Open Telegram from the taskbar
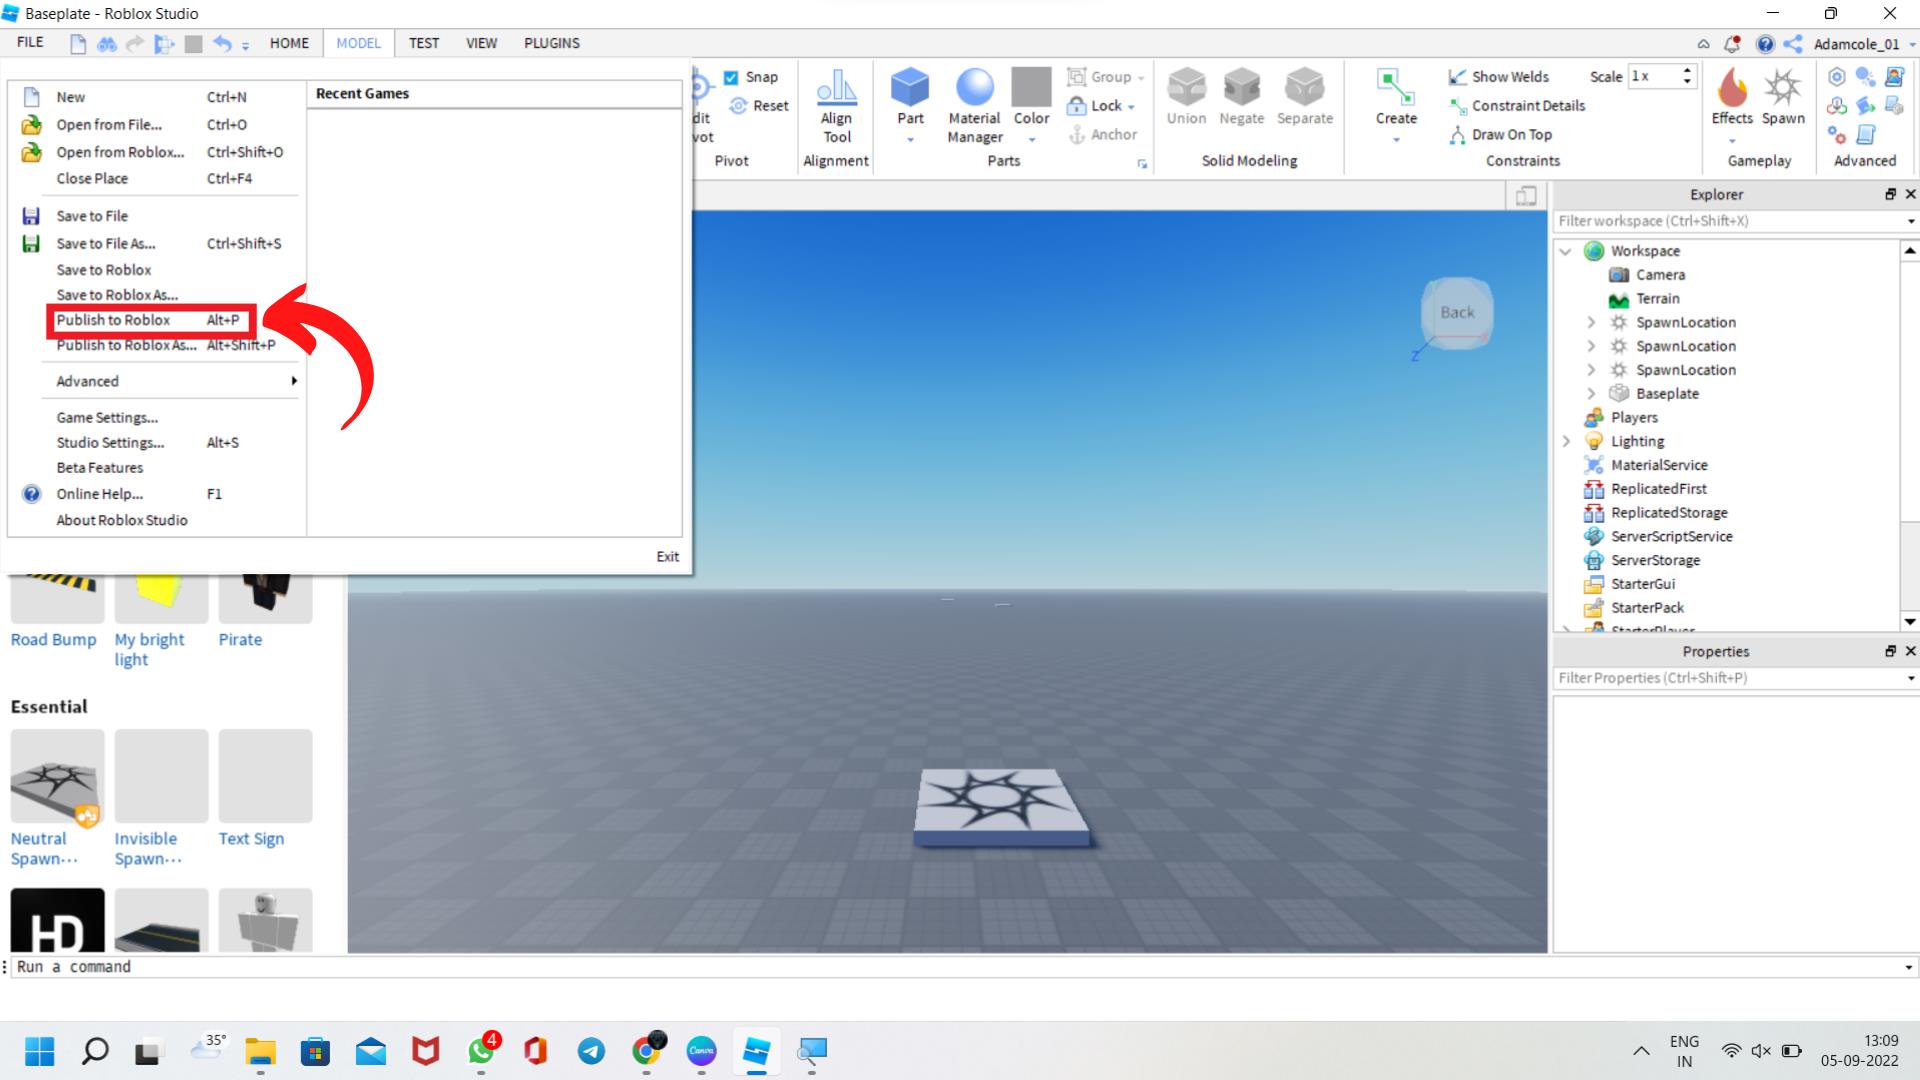1920x1080 pixels. 591,1051
